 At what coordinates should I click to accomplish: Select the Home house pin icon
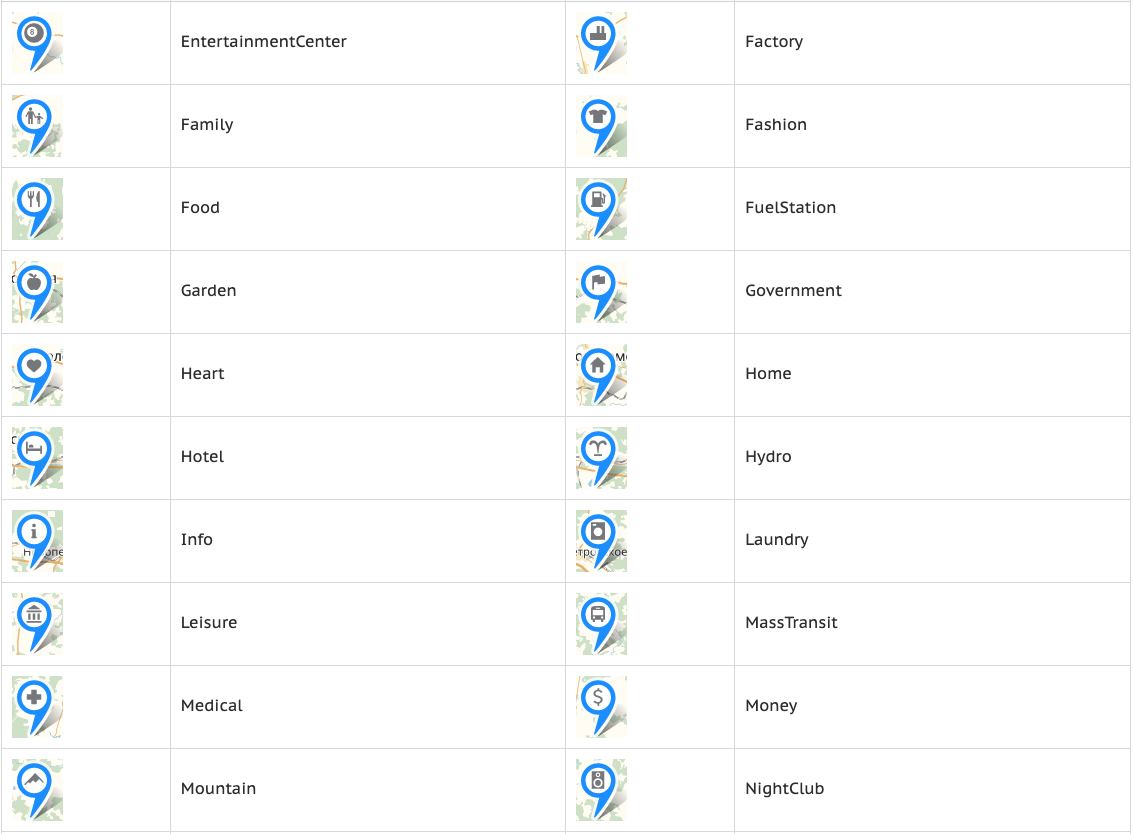[x=601, y=375]
